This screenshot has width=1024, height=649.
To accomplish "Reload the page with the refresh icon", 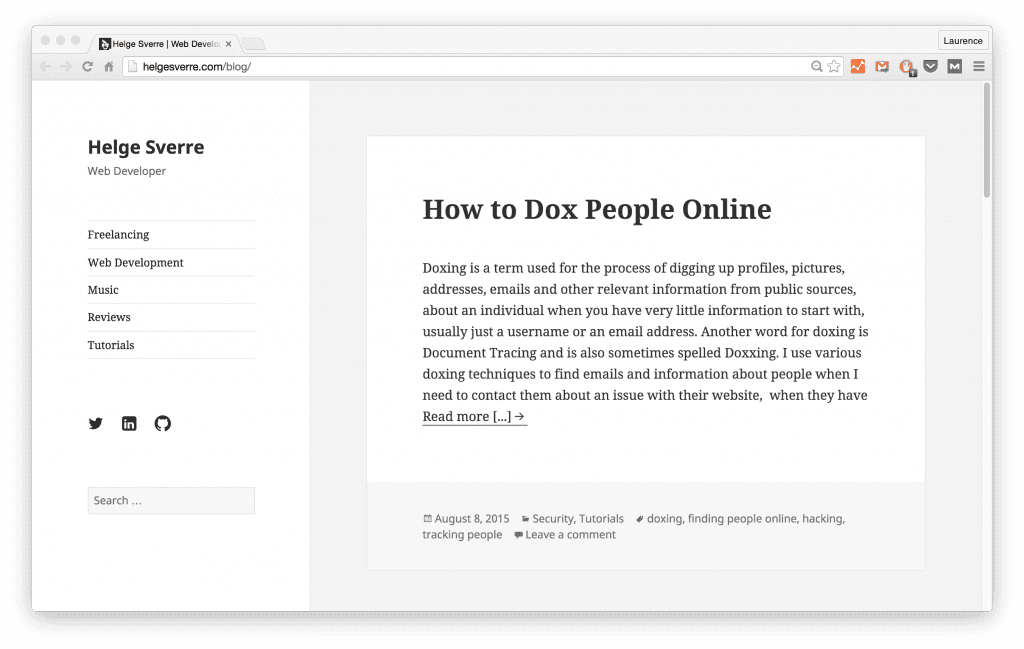I will click(x=88, y=66).
